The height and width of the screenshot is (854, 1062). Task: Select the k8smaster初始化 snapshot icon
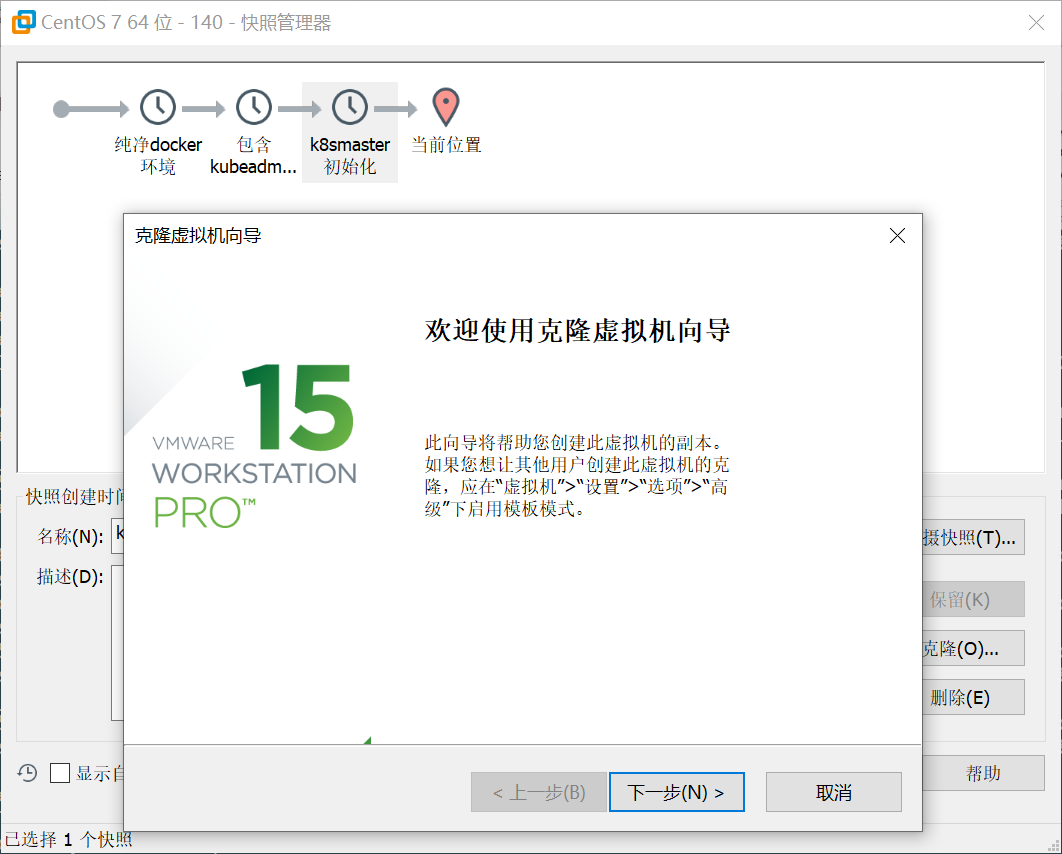pyautogui.click(x=349, y=107)
